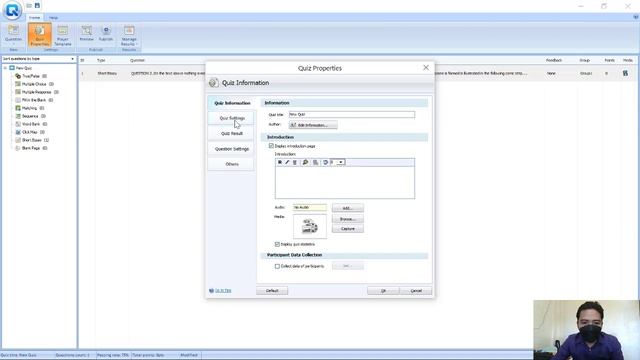Select Multiple Choice in question tree

(34, 84)
